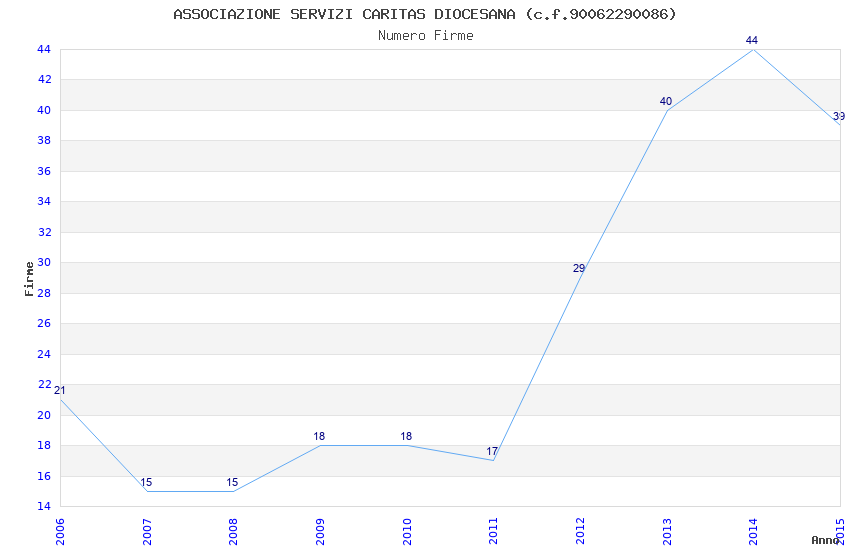Screen dimensions: 850x550
Task: Click data label 21 for 2006
Action: (60, 390)
